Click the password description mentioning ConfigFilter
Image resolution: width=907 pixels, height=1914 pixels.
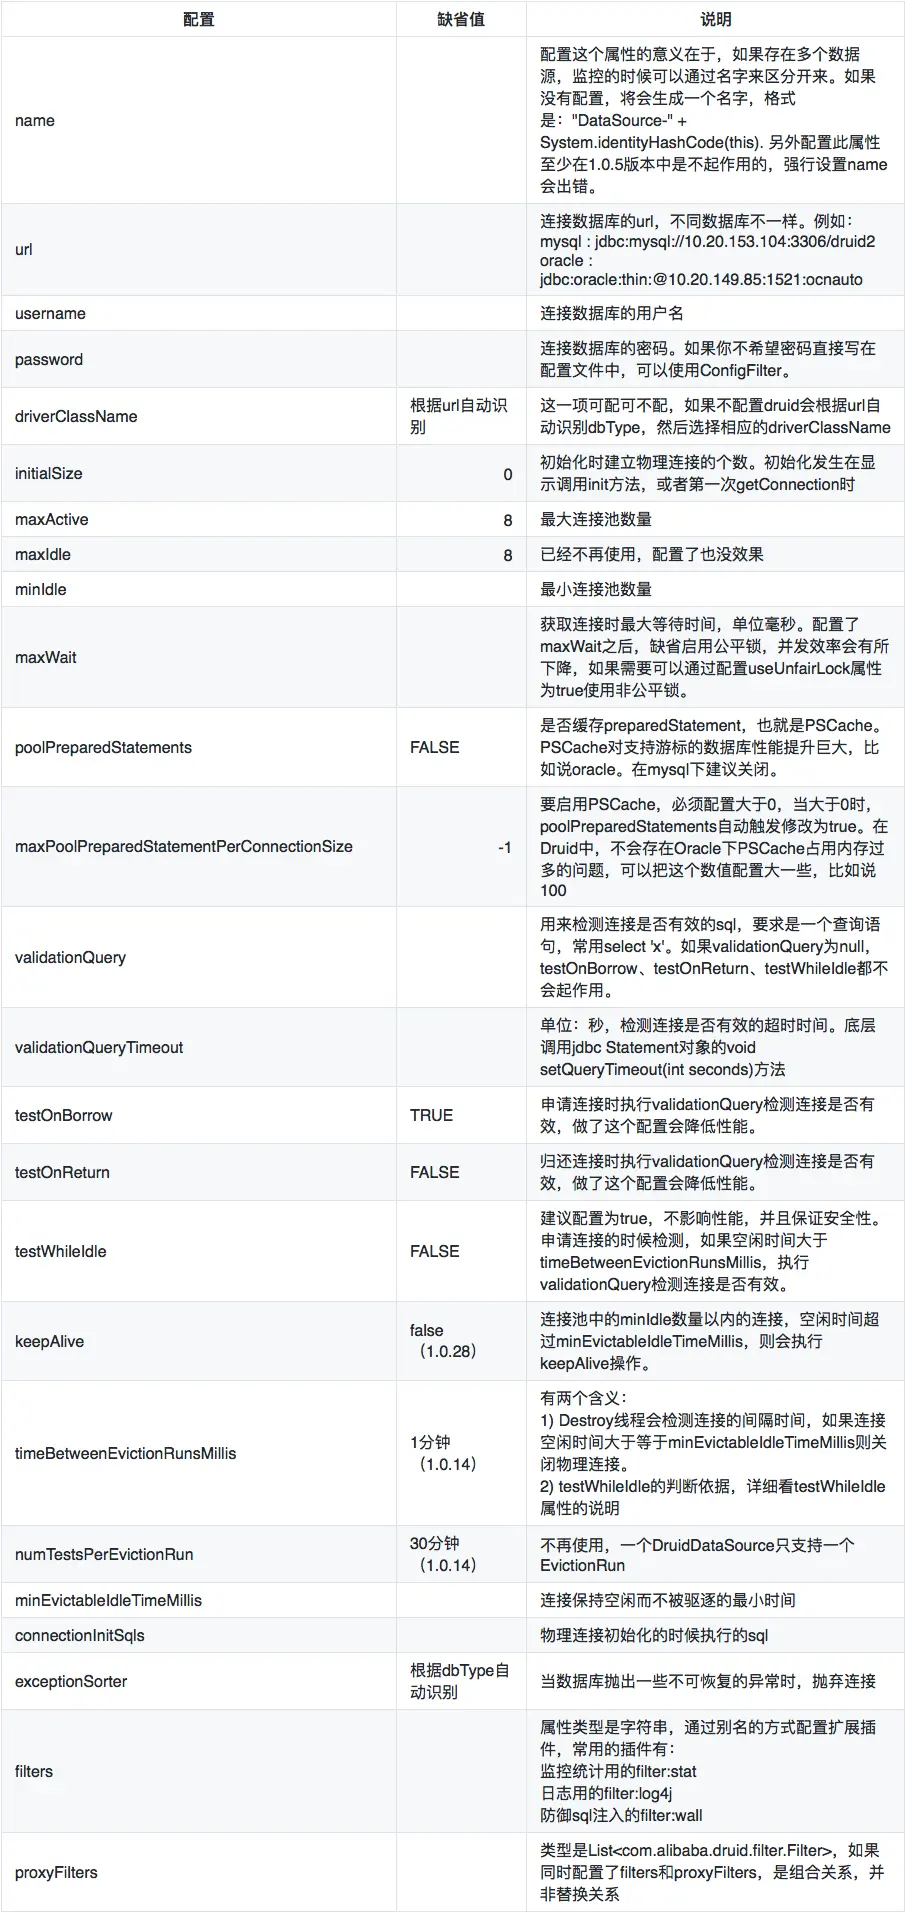pos(708,359)
